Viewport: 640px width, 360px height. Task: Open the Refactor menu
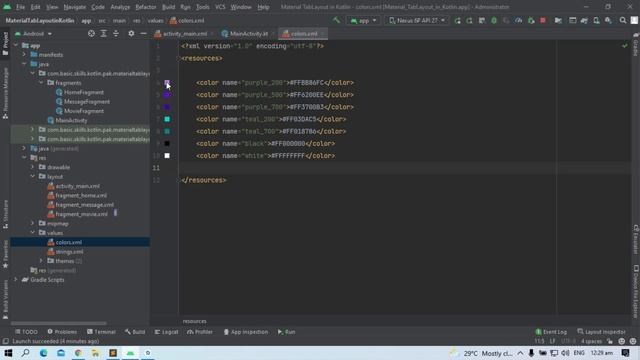click(146, 7)
